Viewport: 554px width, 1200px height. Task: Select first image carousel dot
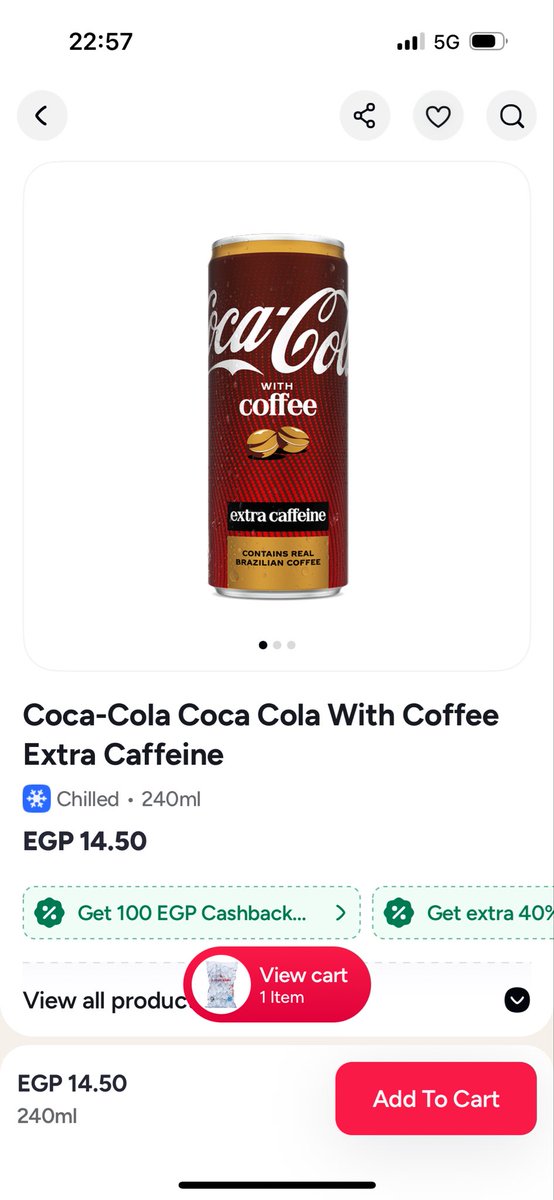coord(263,645)
